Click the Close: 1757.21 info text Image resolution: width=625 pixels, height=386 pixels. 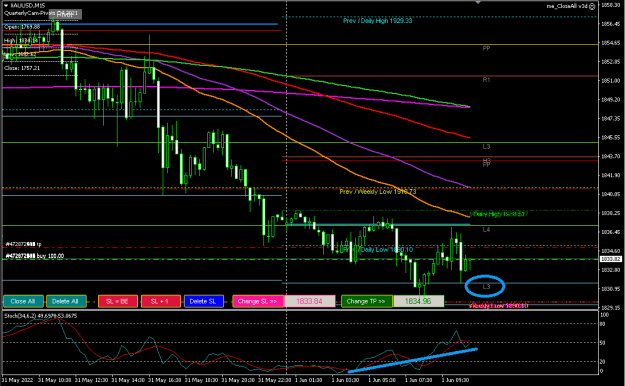[x=22, y=68]
